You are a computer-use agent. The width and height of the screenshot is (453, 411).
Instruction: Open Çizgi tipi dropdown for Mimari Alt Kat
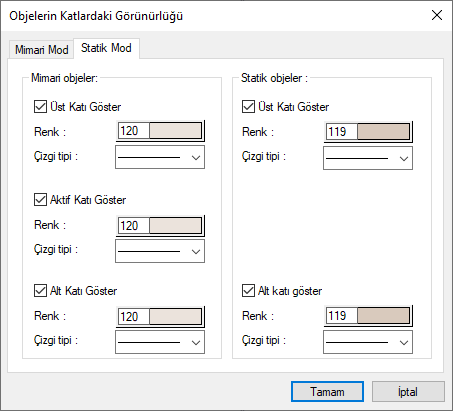coord(160,342)
